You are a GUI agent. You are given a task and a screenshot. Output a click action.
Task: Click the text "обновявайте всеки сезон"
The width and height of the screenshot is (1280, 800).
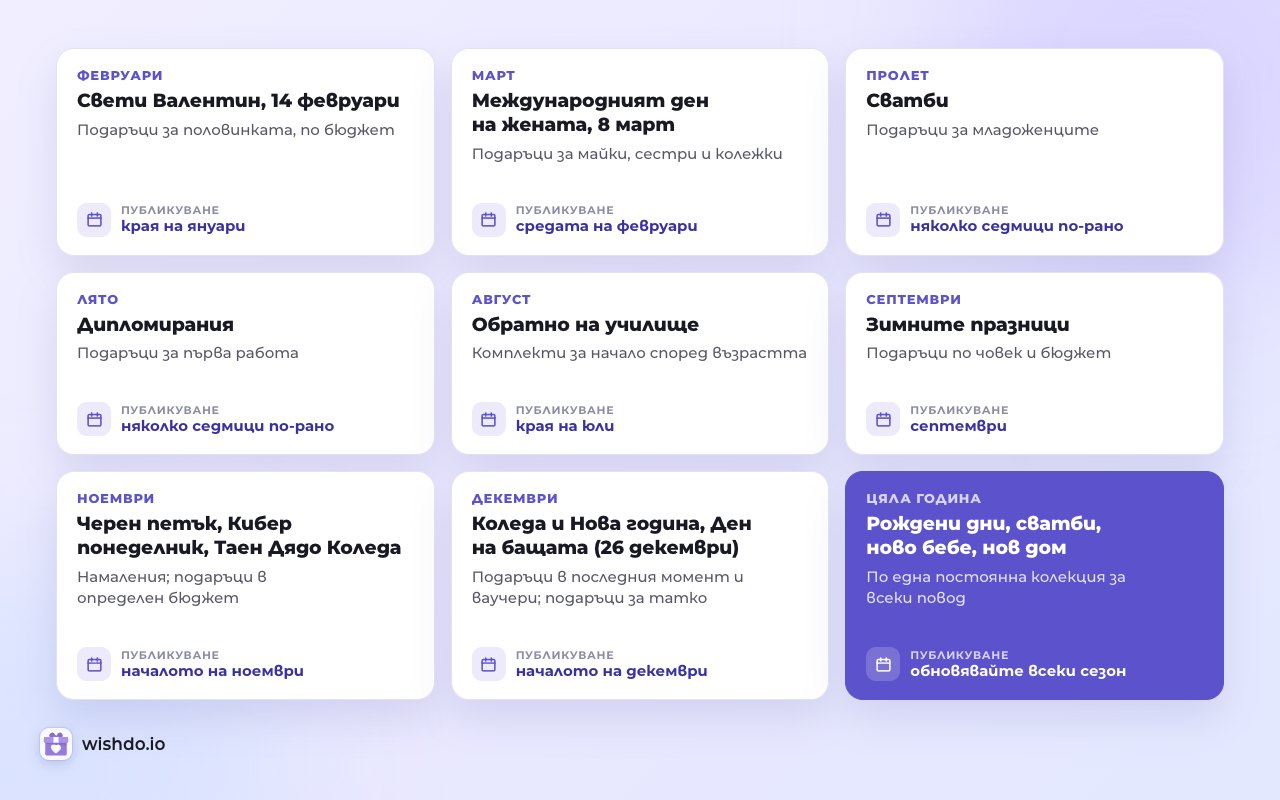(1018, 671)
